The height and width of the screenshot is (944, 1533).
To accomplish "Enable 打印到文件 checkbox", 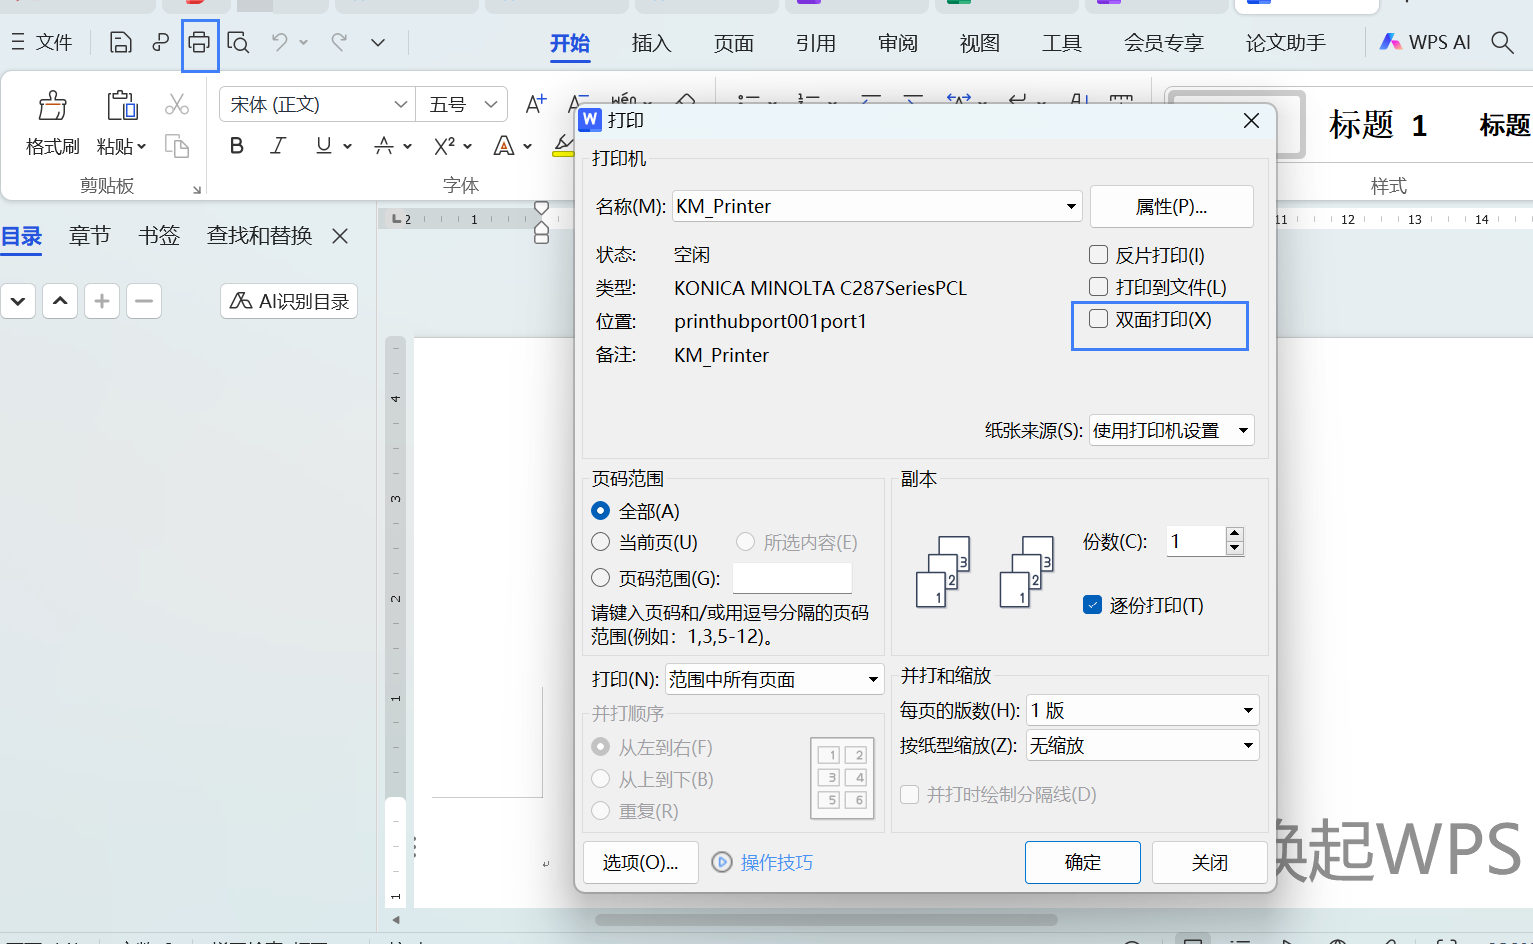I will [1098, 287].
